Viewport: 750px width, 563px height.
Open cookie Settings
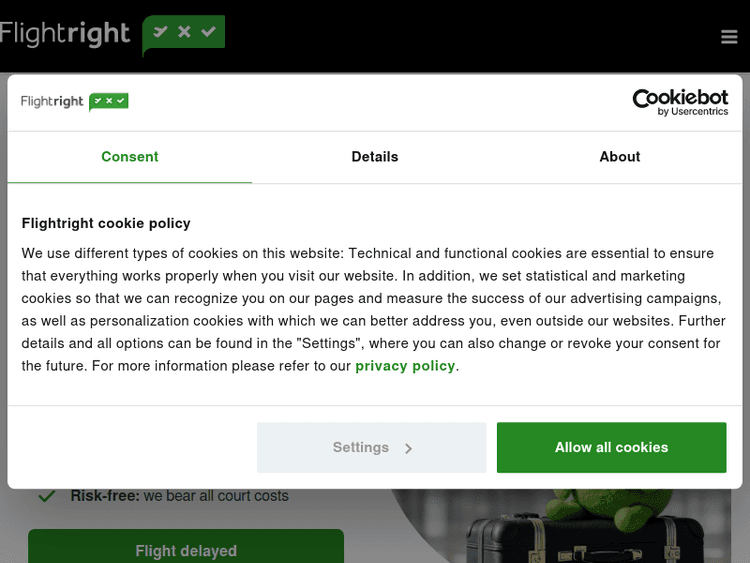[361, 448]
